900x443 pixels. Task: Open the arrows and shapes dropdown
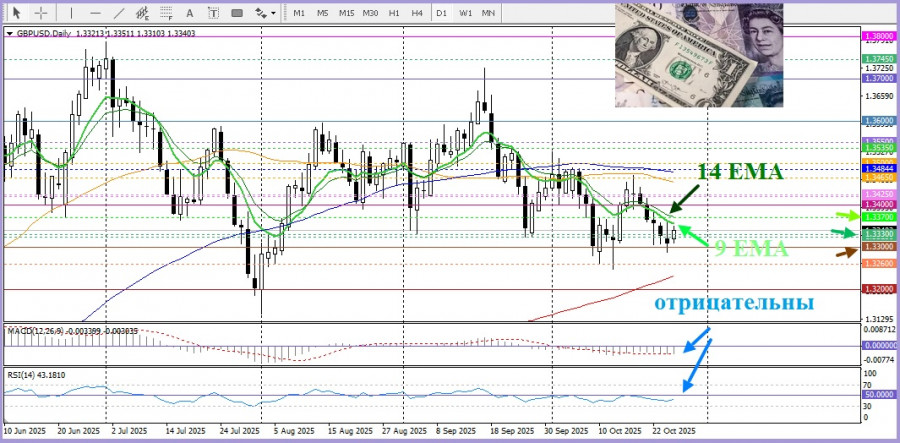[x=264, y=13]
